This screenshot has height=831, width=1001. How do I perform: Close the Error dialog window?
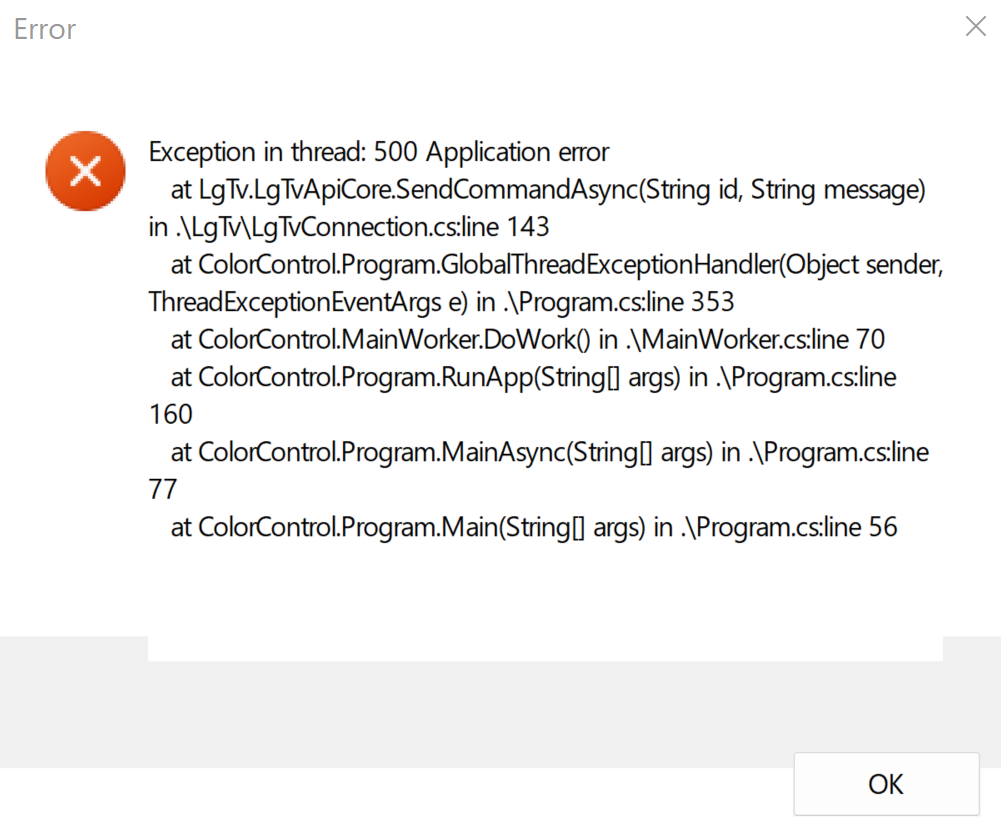coord(975,27)
